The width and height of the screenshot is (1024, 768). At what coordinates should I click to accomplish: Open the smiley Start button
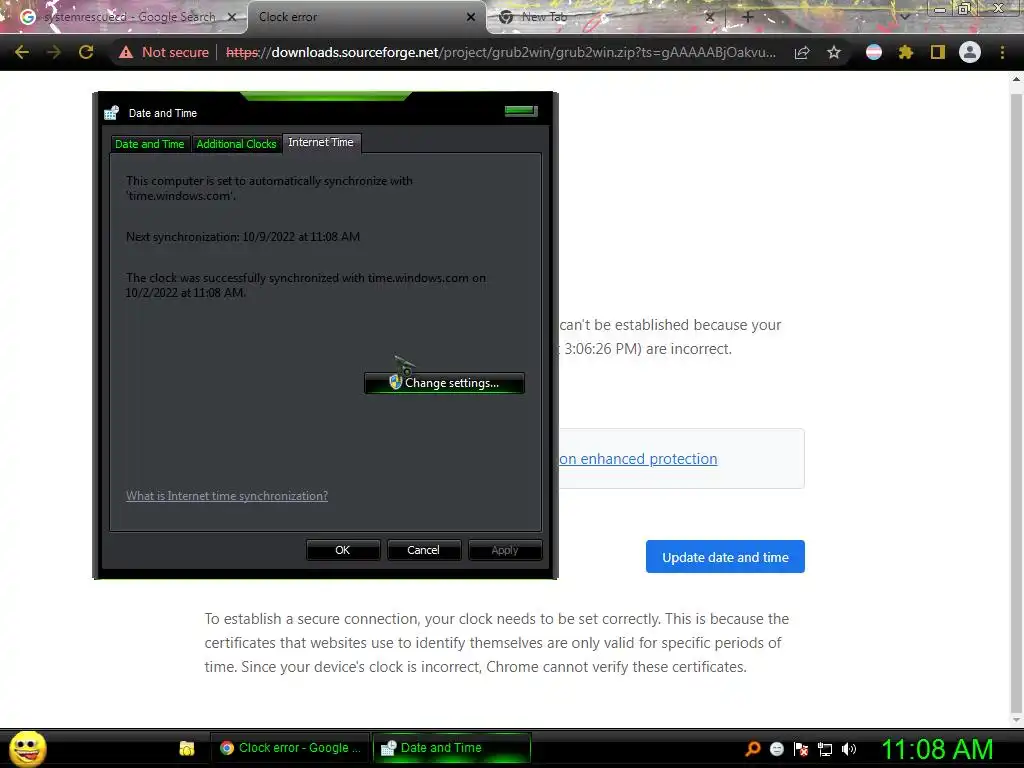27,748
